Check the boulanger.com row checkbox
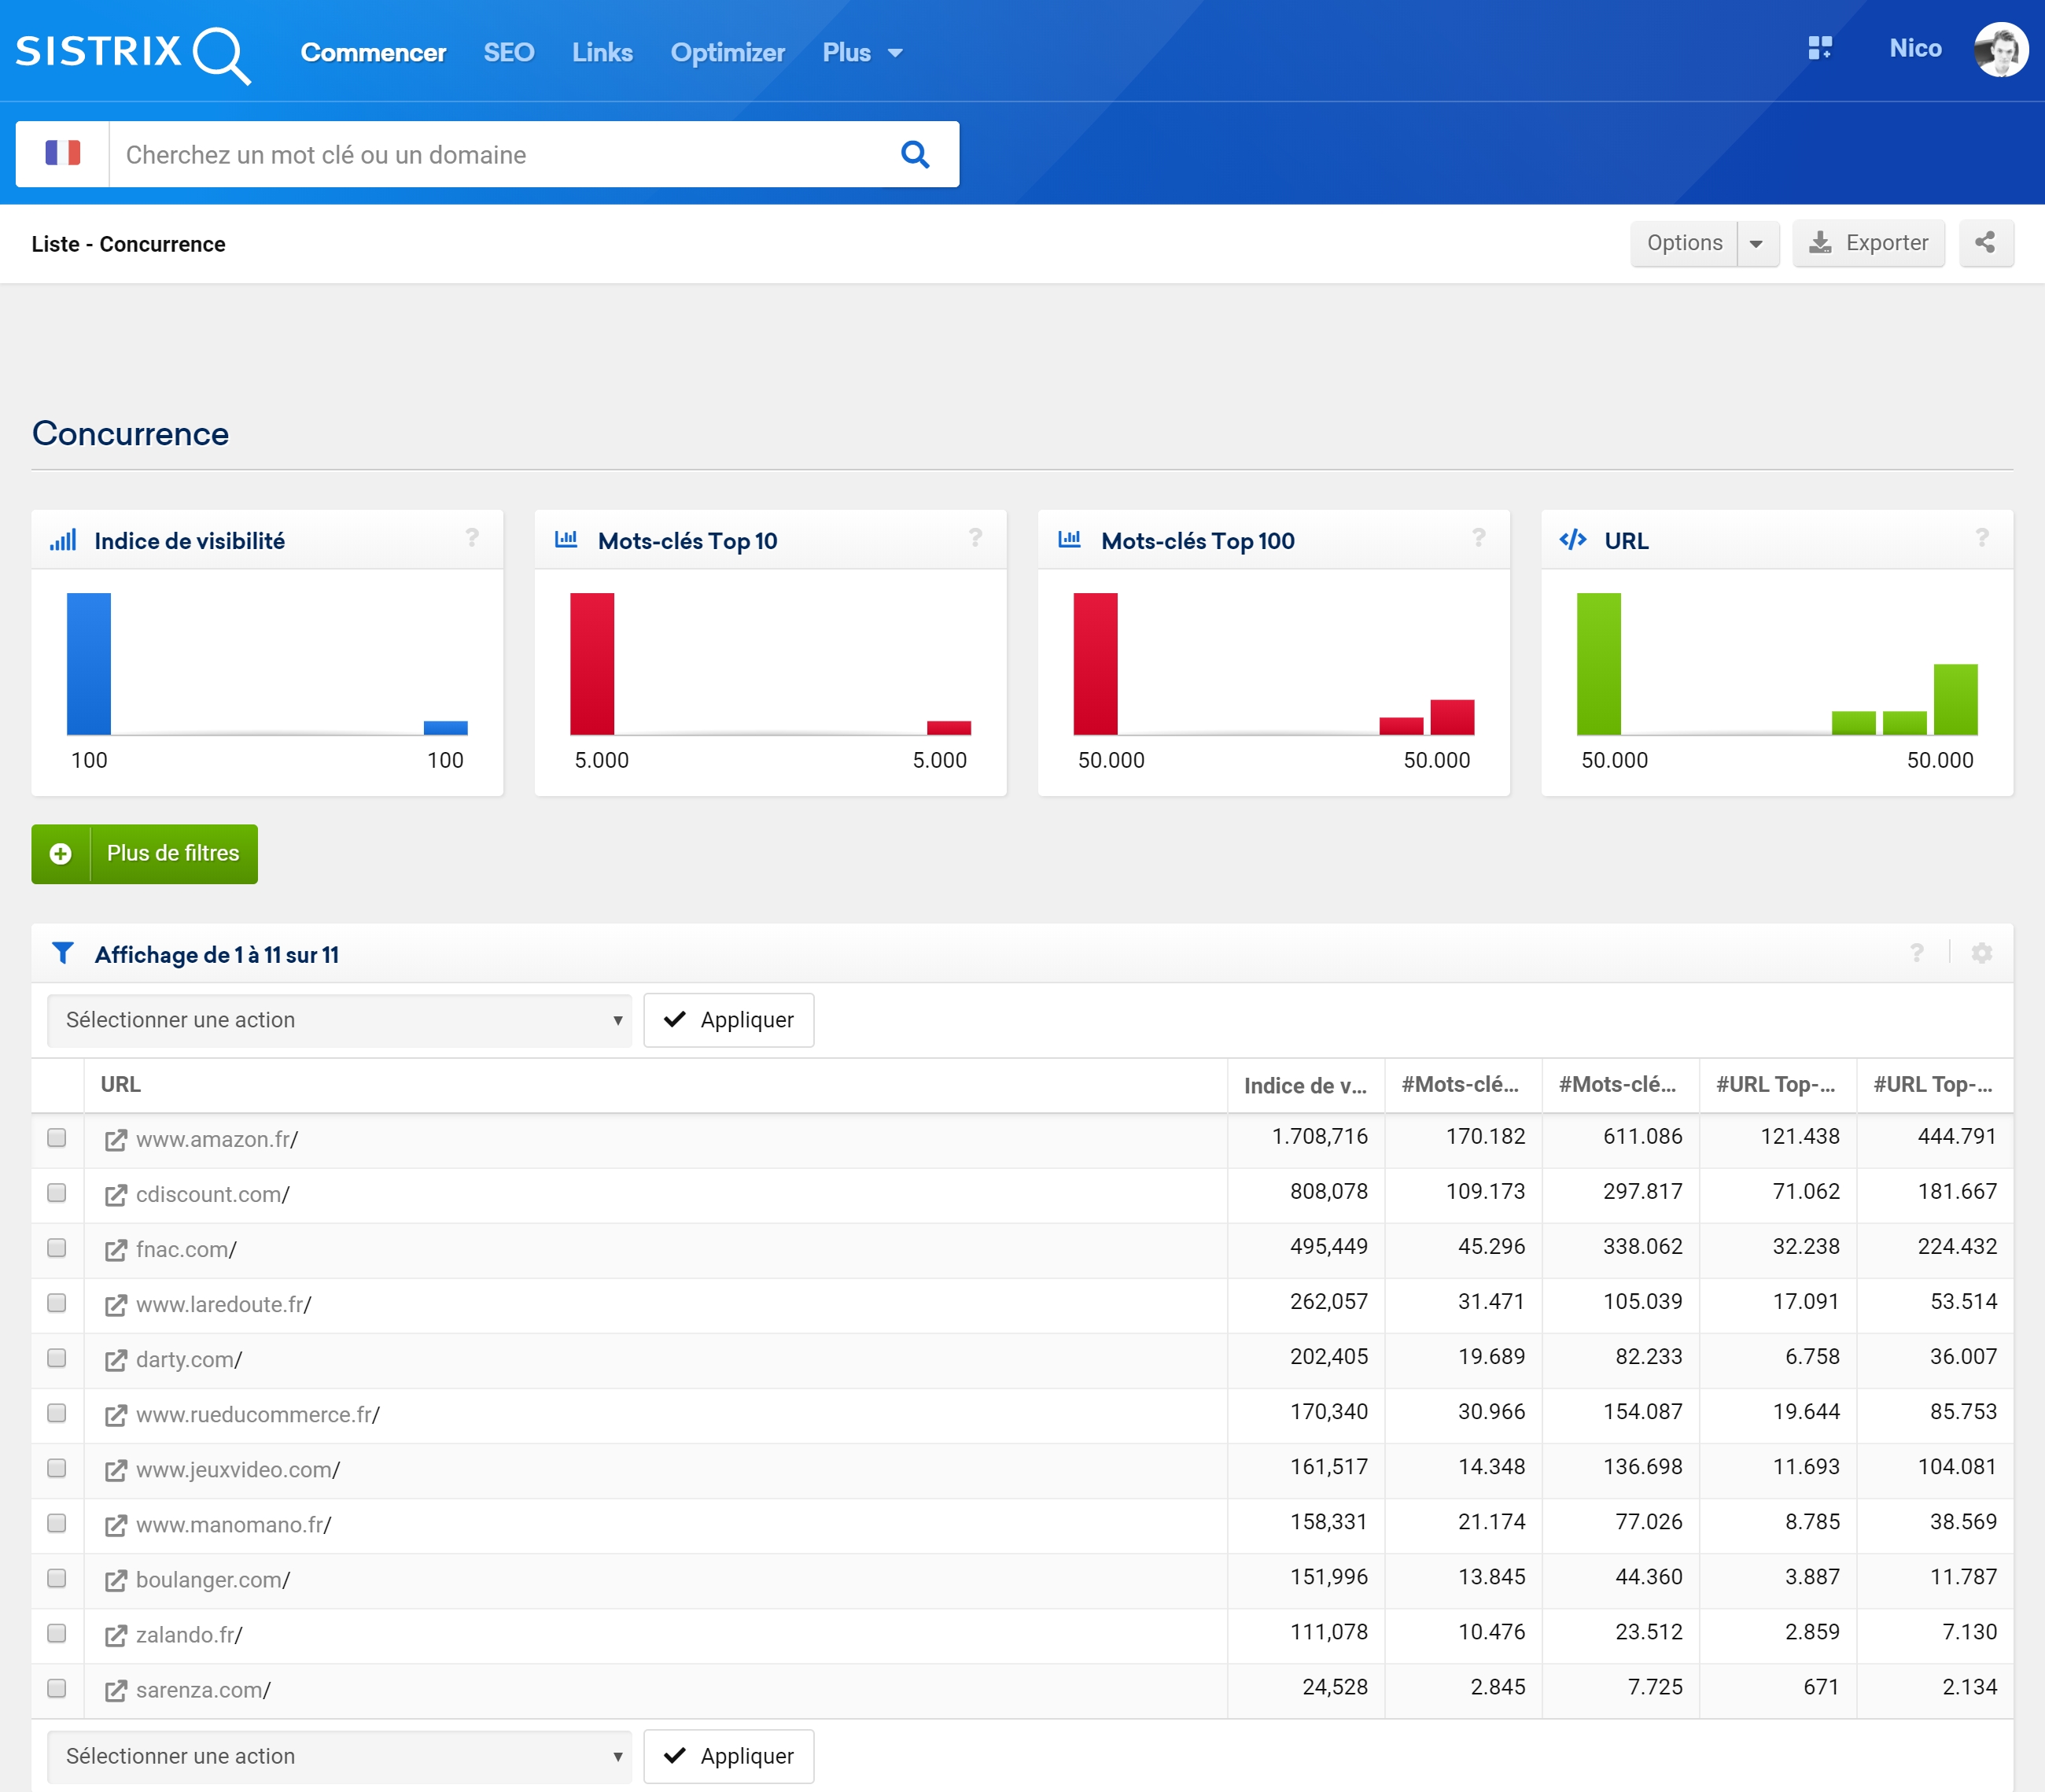This screenshot has height=1792, width=2045. [x=57, y=1578]
